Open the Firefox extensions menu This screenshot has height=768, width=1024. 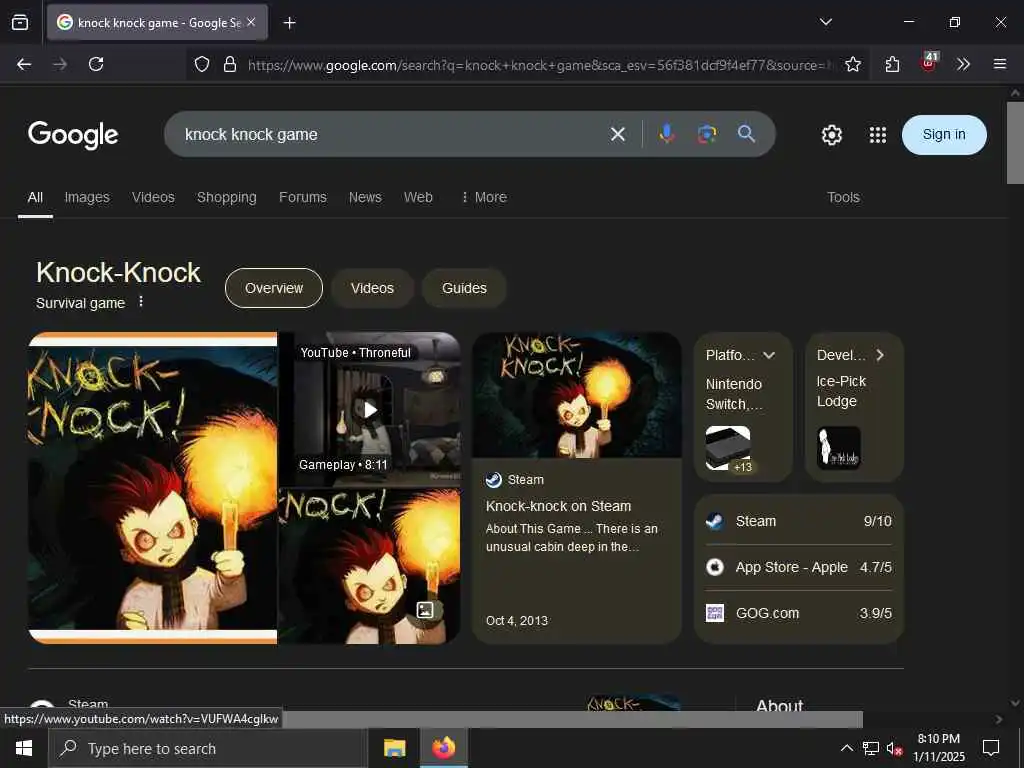pos(892,64)
